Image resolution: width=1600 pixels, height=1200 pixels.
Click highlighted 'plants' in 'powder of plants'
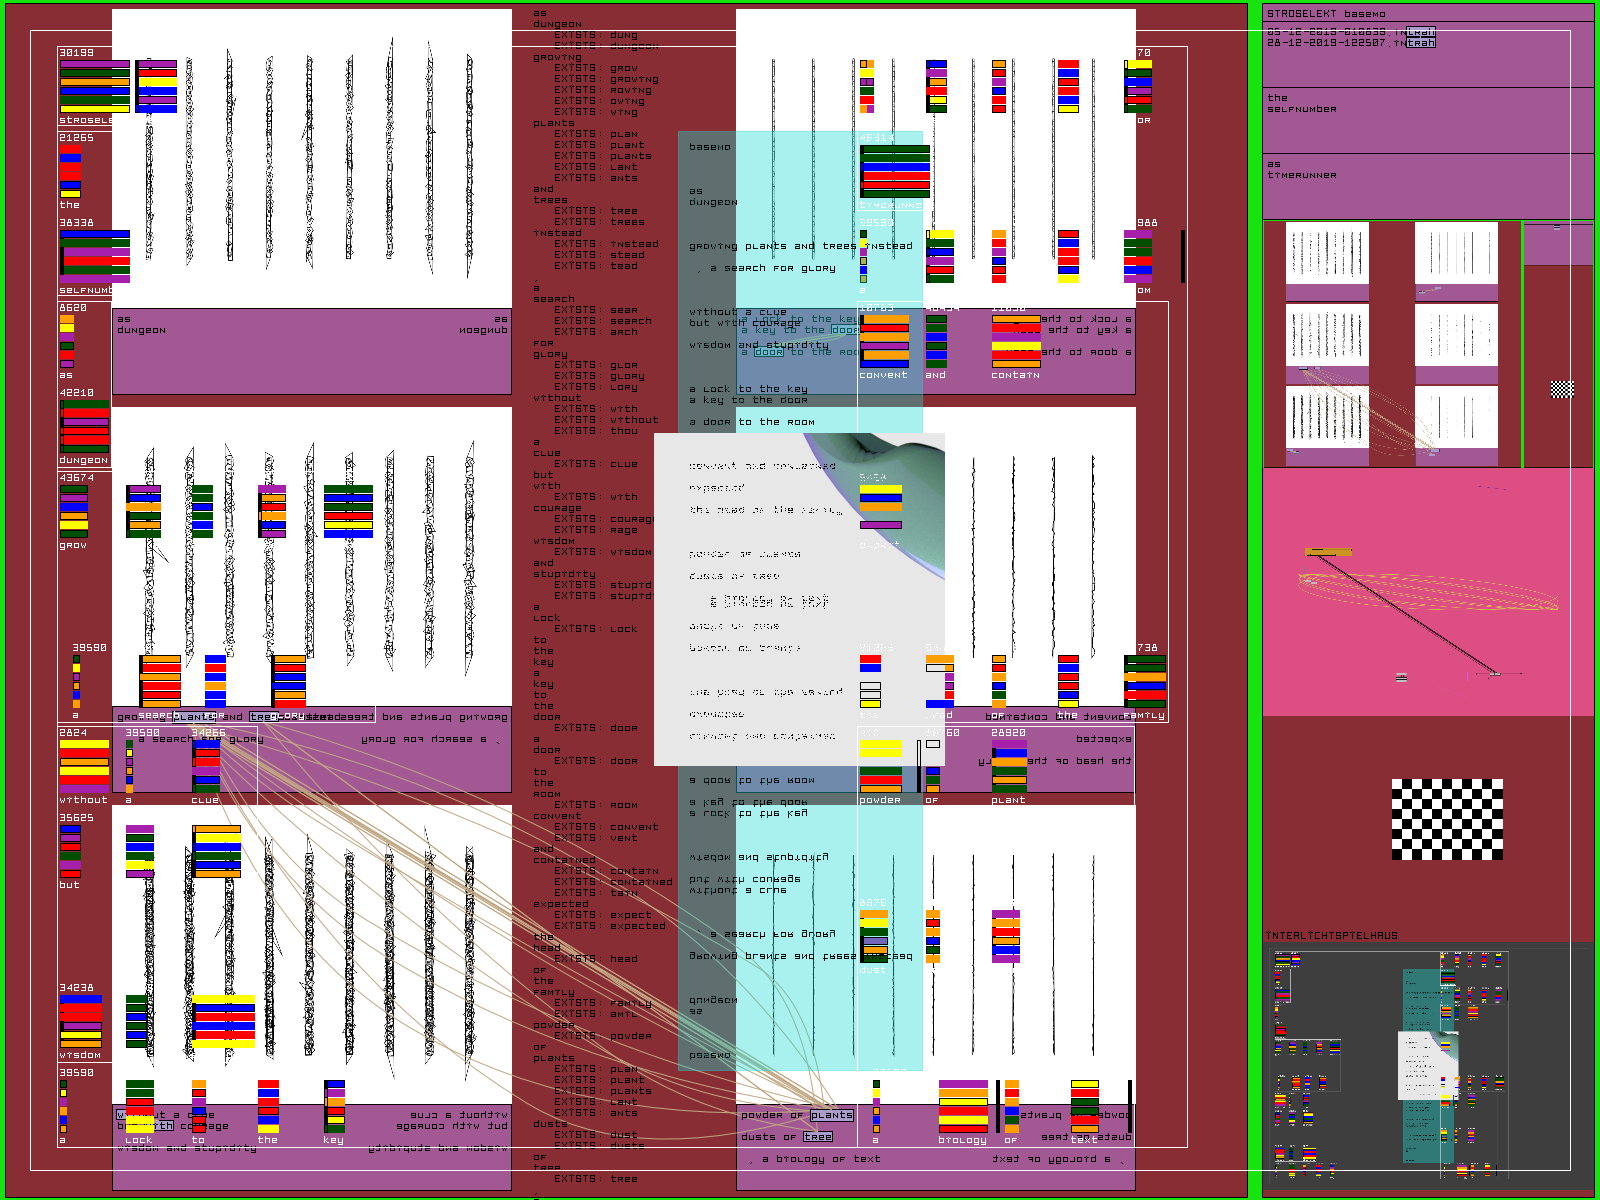coord(831,1115)
